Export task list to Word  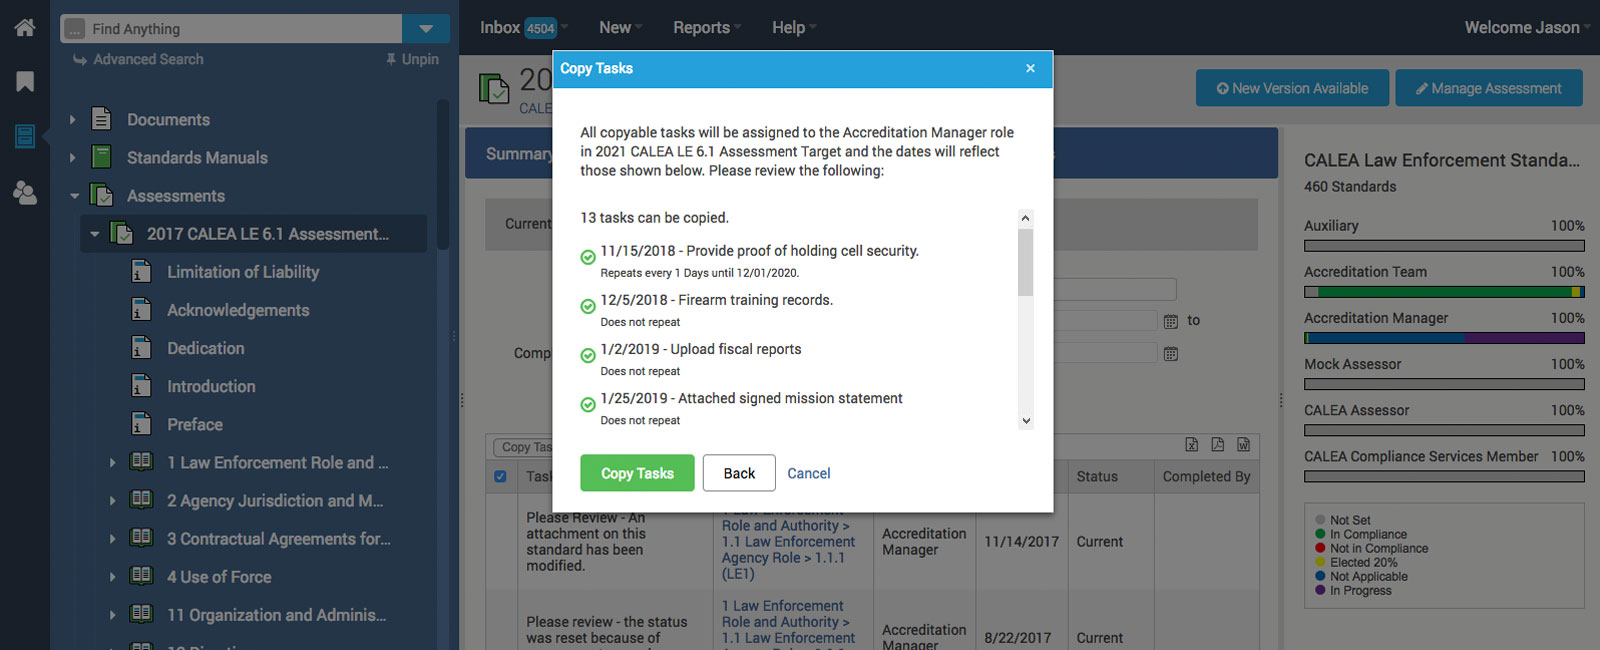pos(1243,445)
